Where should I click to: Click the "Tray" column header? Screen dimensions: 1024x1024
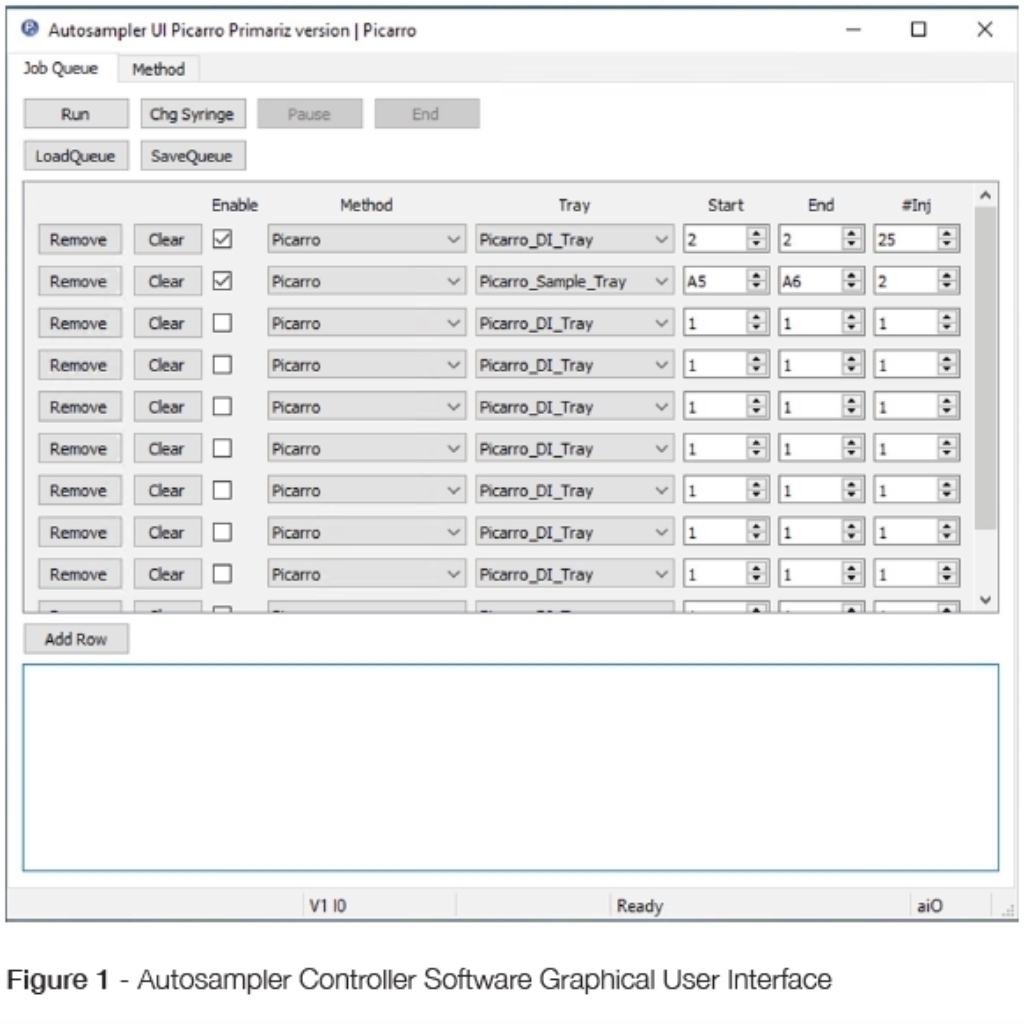[574, 205]
